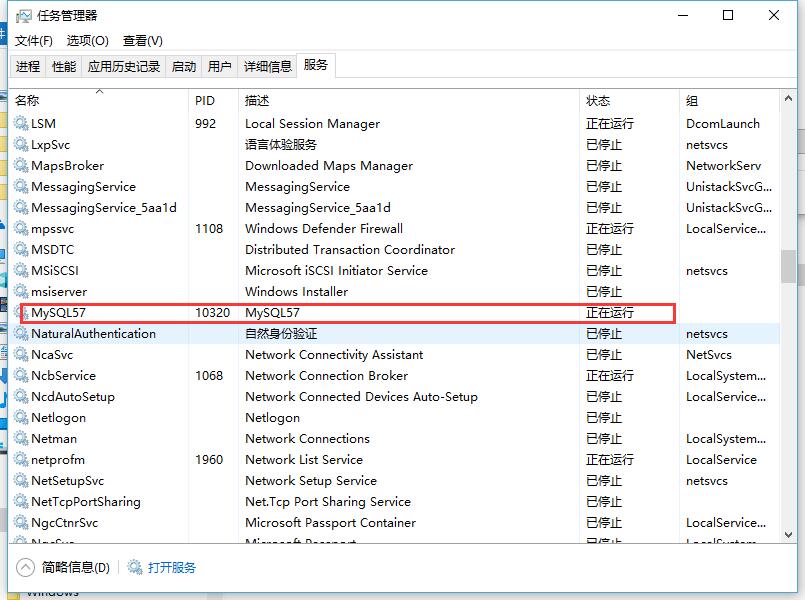Click the gear icon beside NcbService
The width and height of the screenshot is (805, 600).
21,376
